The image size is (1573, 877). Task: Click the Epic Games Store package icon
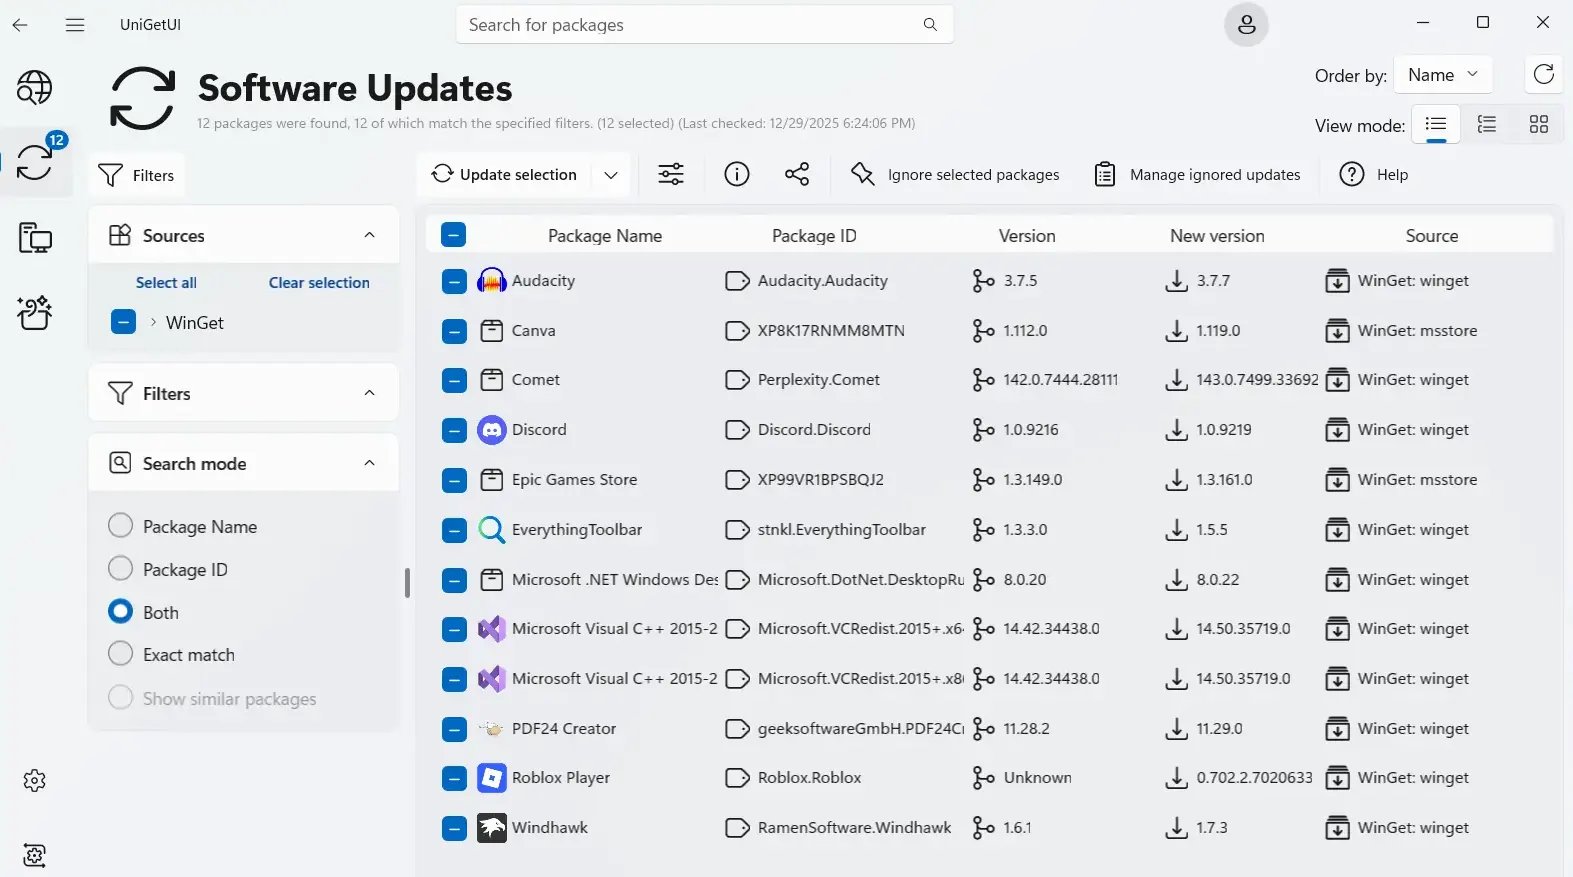point(491,480)
